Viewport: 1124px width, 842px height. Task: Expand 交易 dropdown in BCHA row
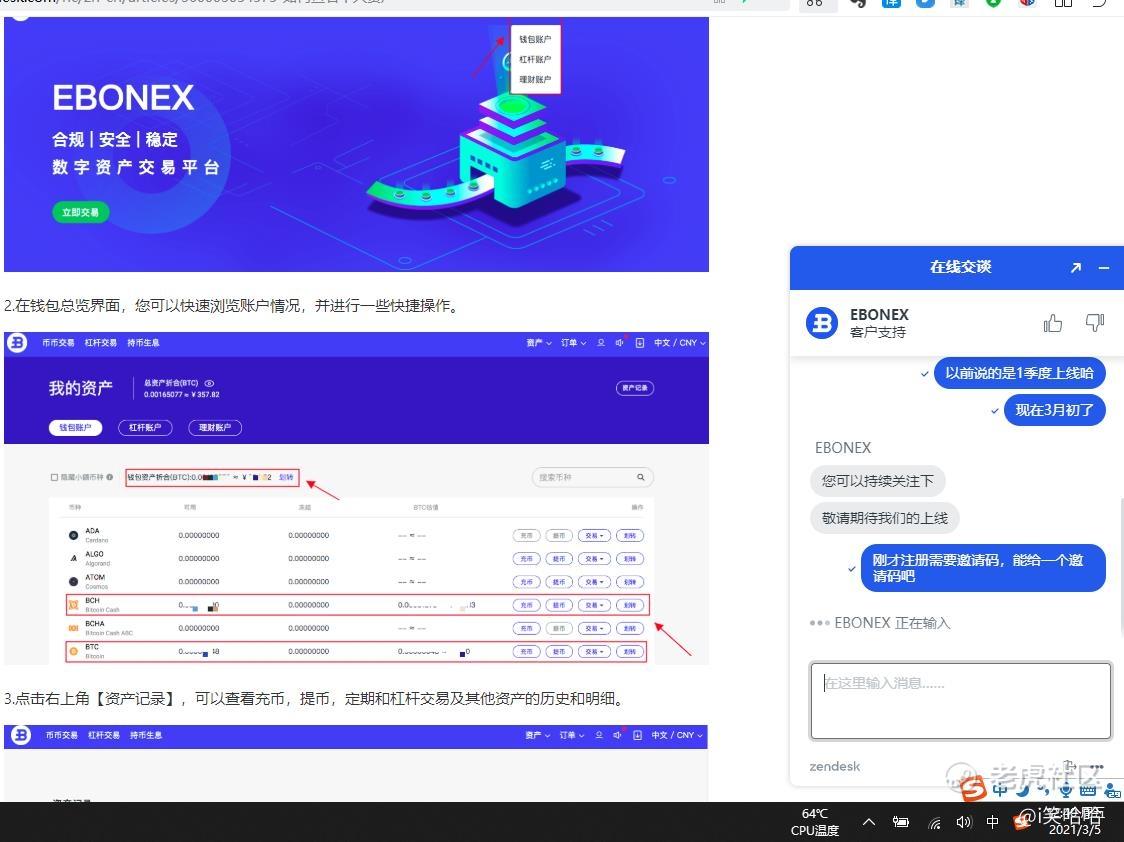coord(594,628)
